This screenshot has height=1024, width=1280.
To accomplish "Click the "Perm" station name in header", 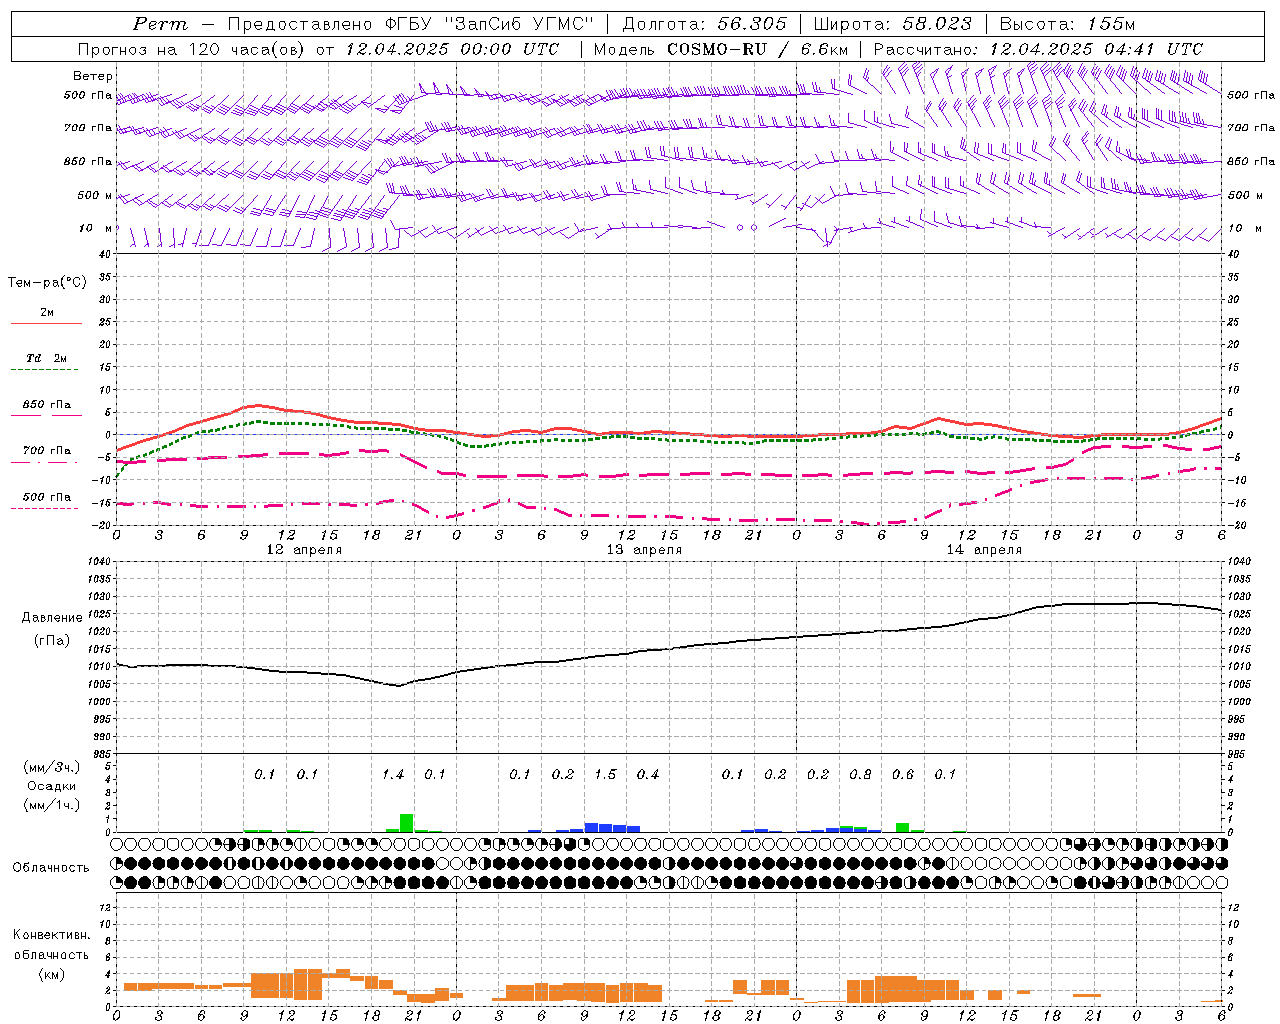I will click(160, 24).
